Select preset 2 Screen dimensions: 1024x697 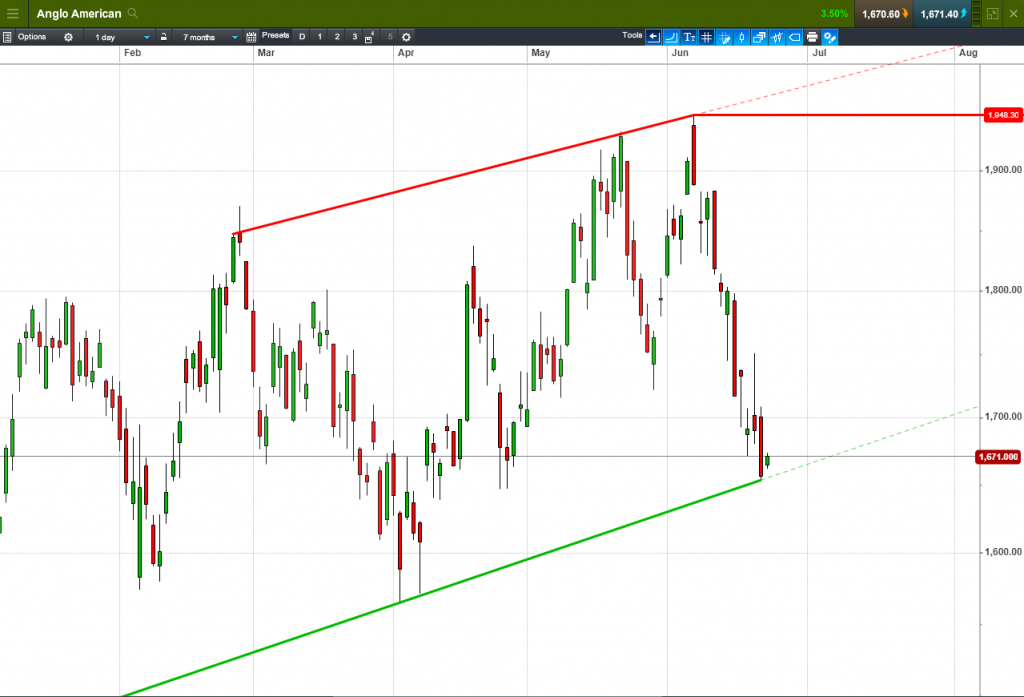(337, 37)
